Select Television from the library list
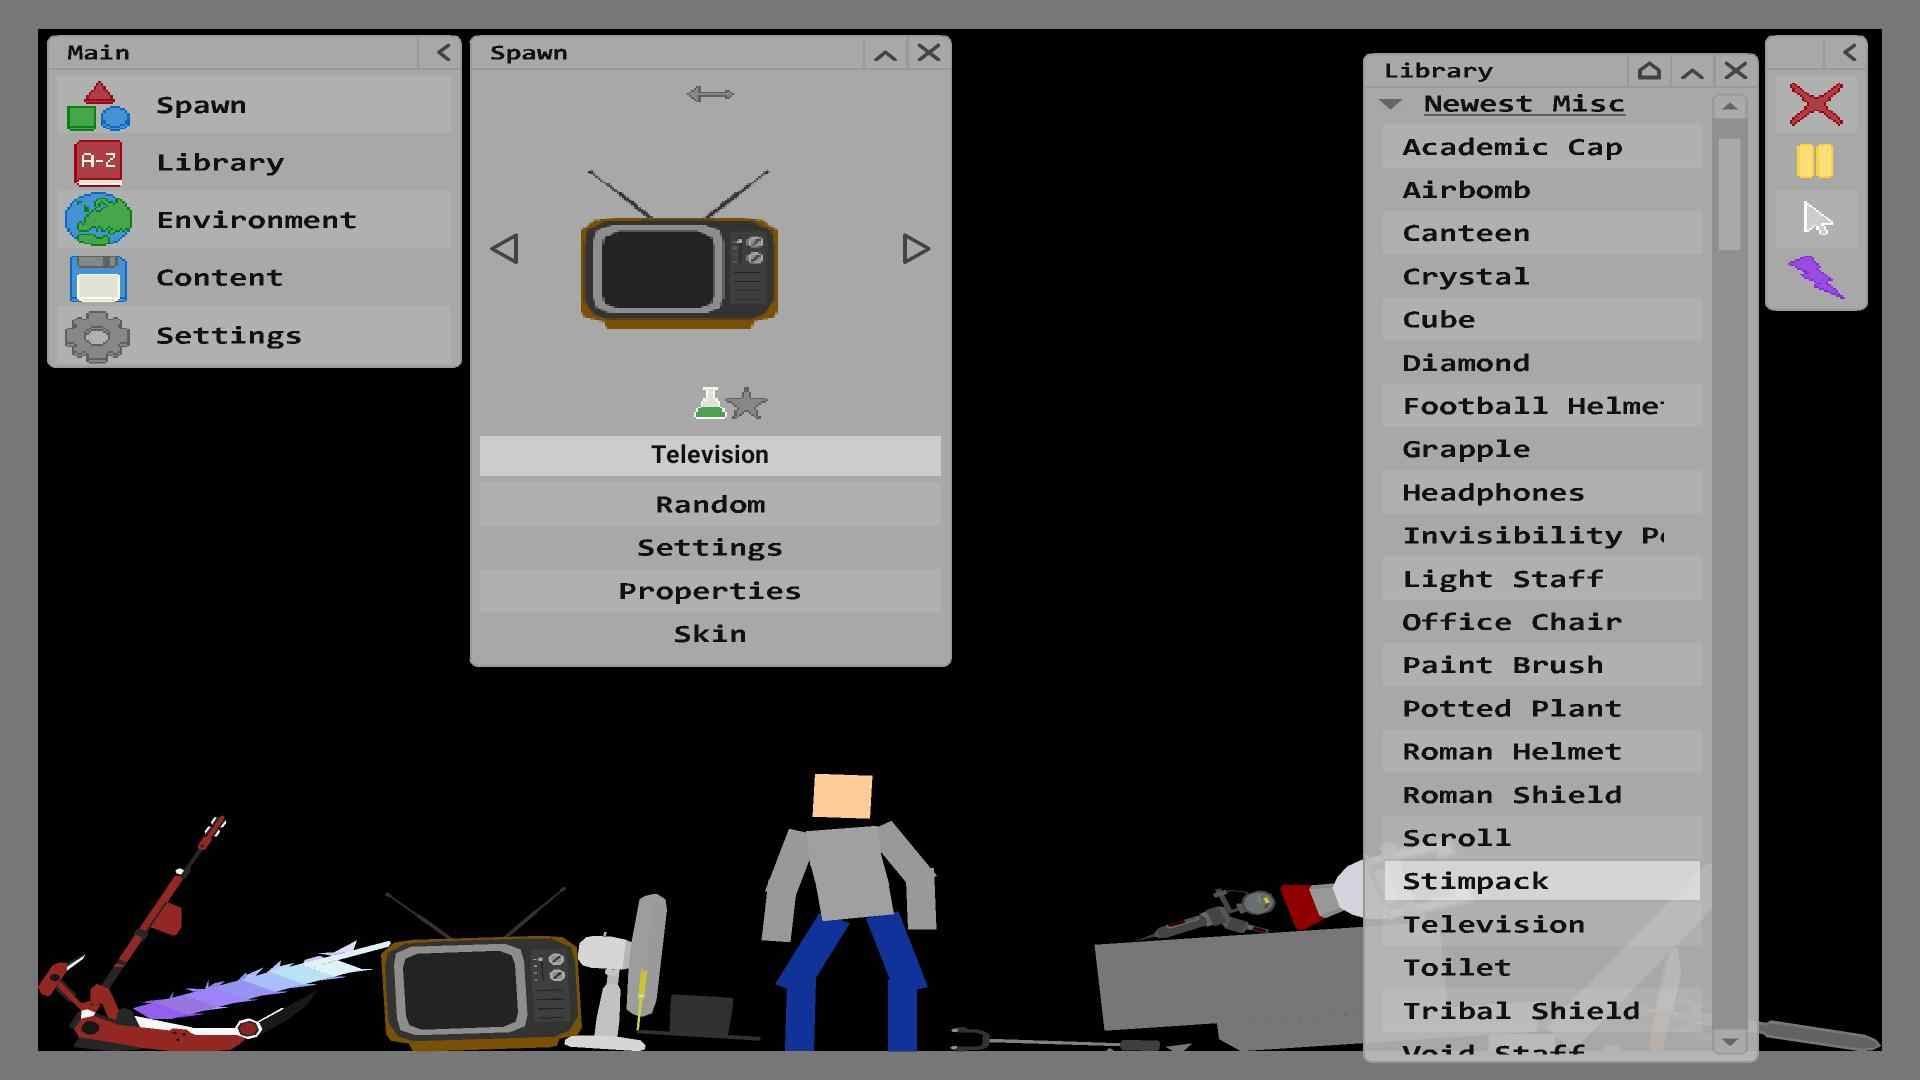 point(1494,923)
